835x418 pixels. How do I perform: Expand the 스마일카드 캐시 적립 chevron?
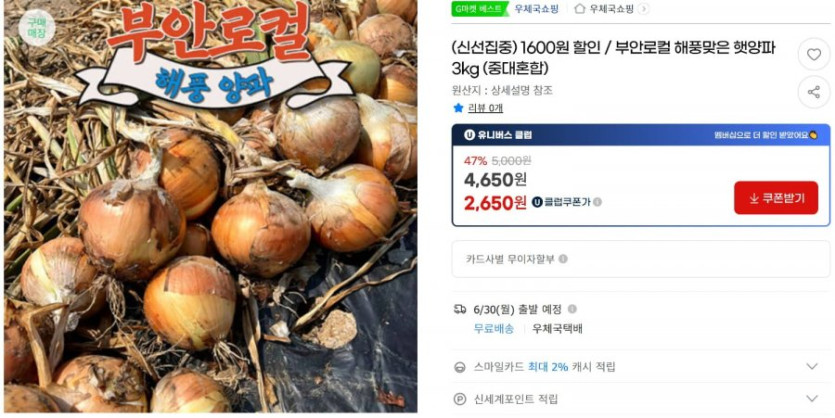pyautogui.click(x=812, y=366)
